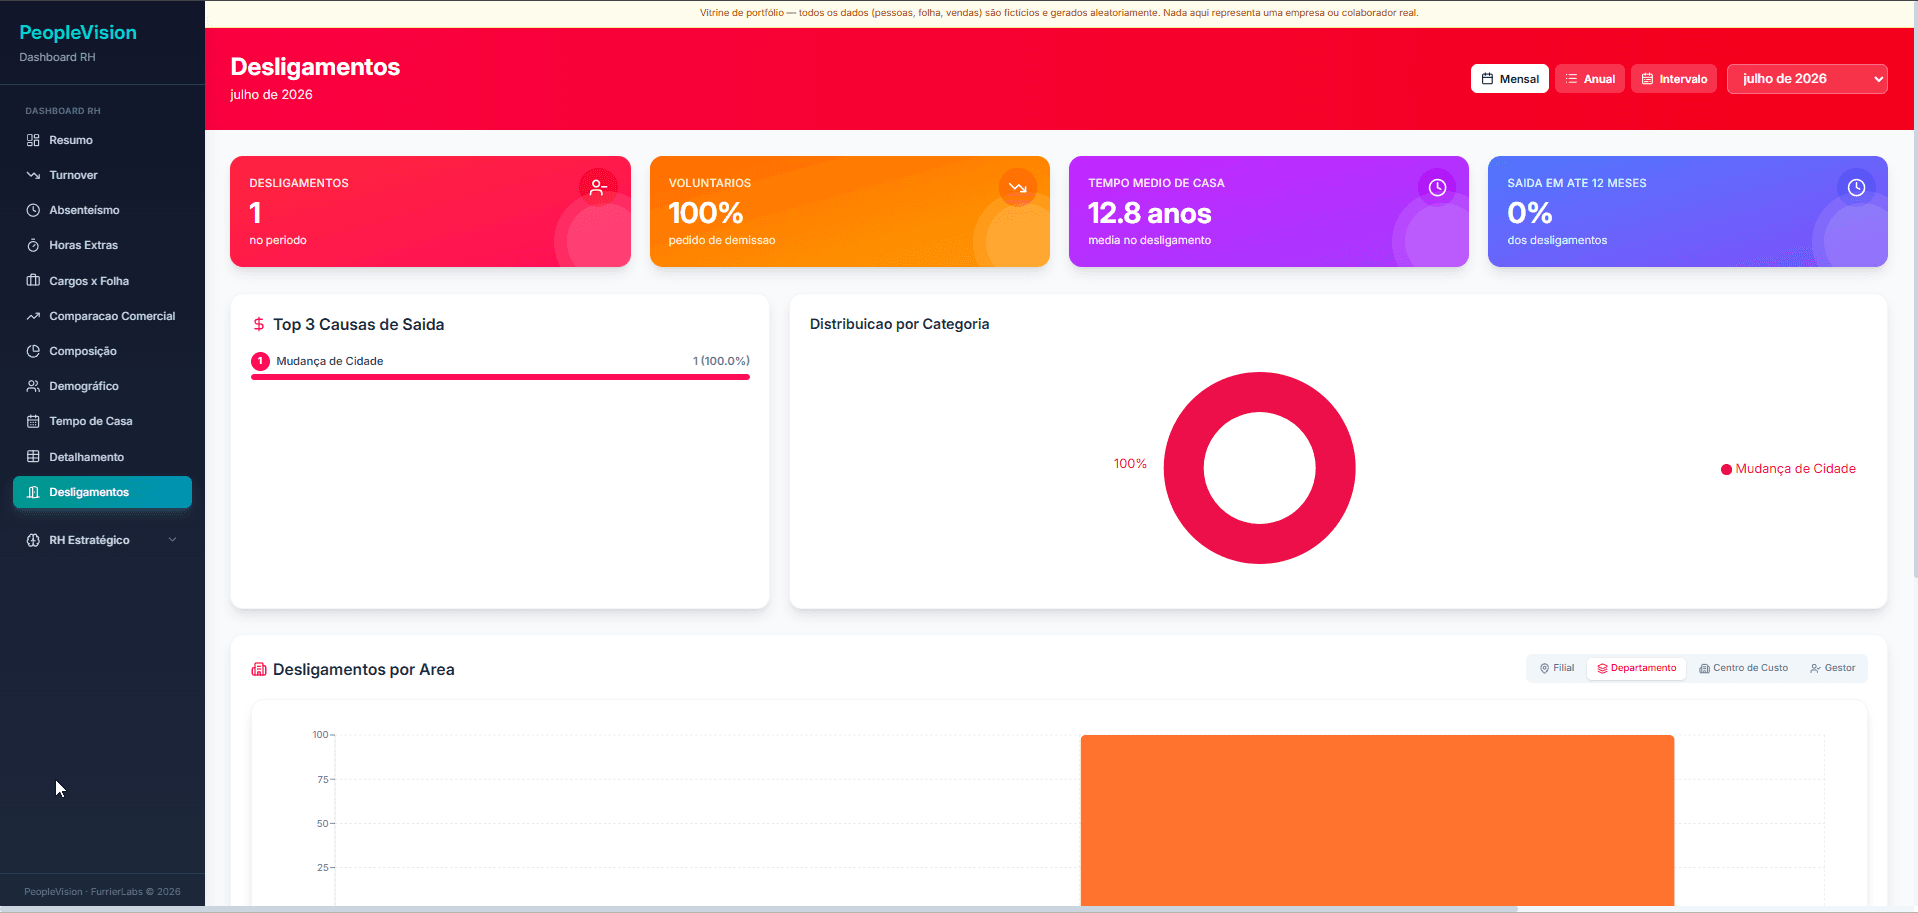This screenshot has height=913, width=1918.
Task: Go to the Turnover page
Action: (x=102, y=175)
